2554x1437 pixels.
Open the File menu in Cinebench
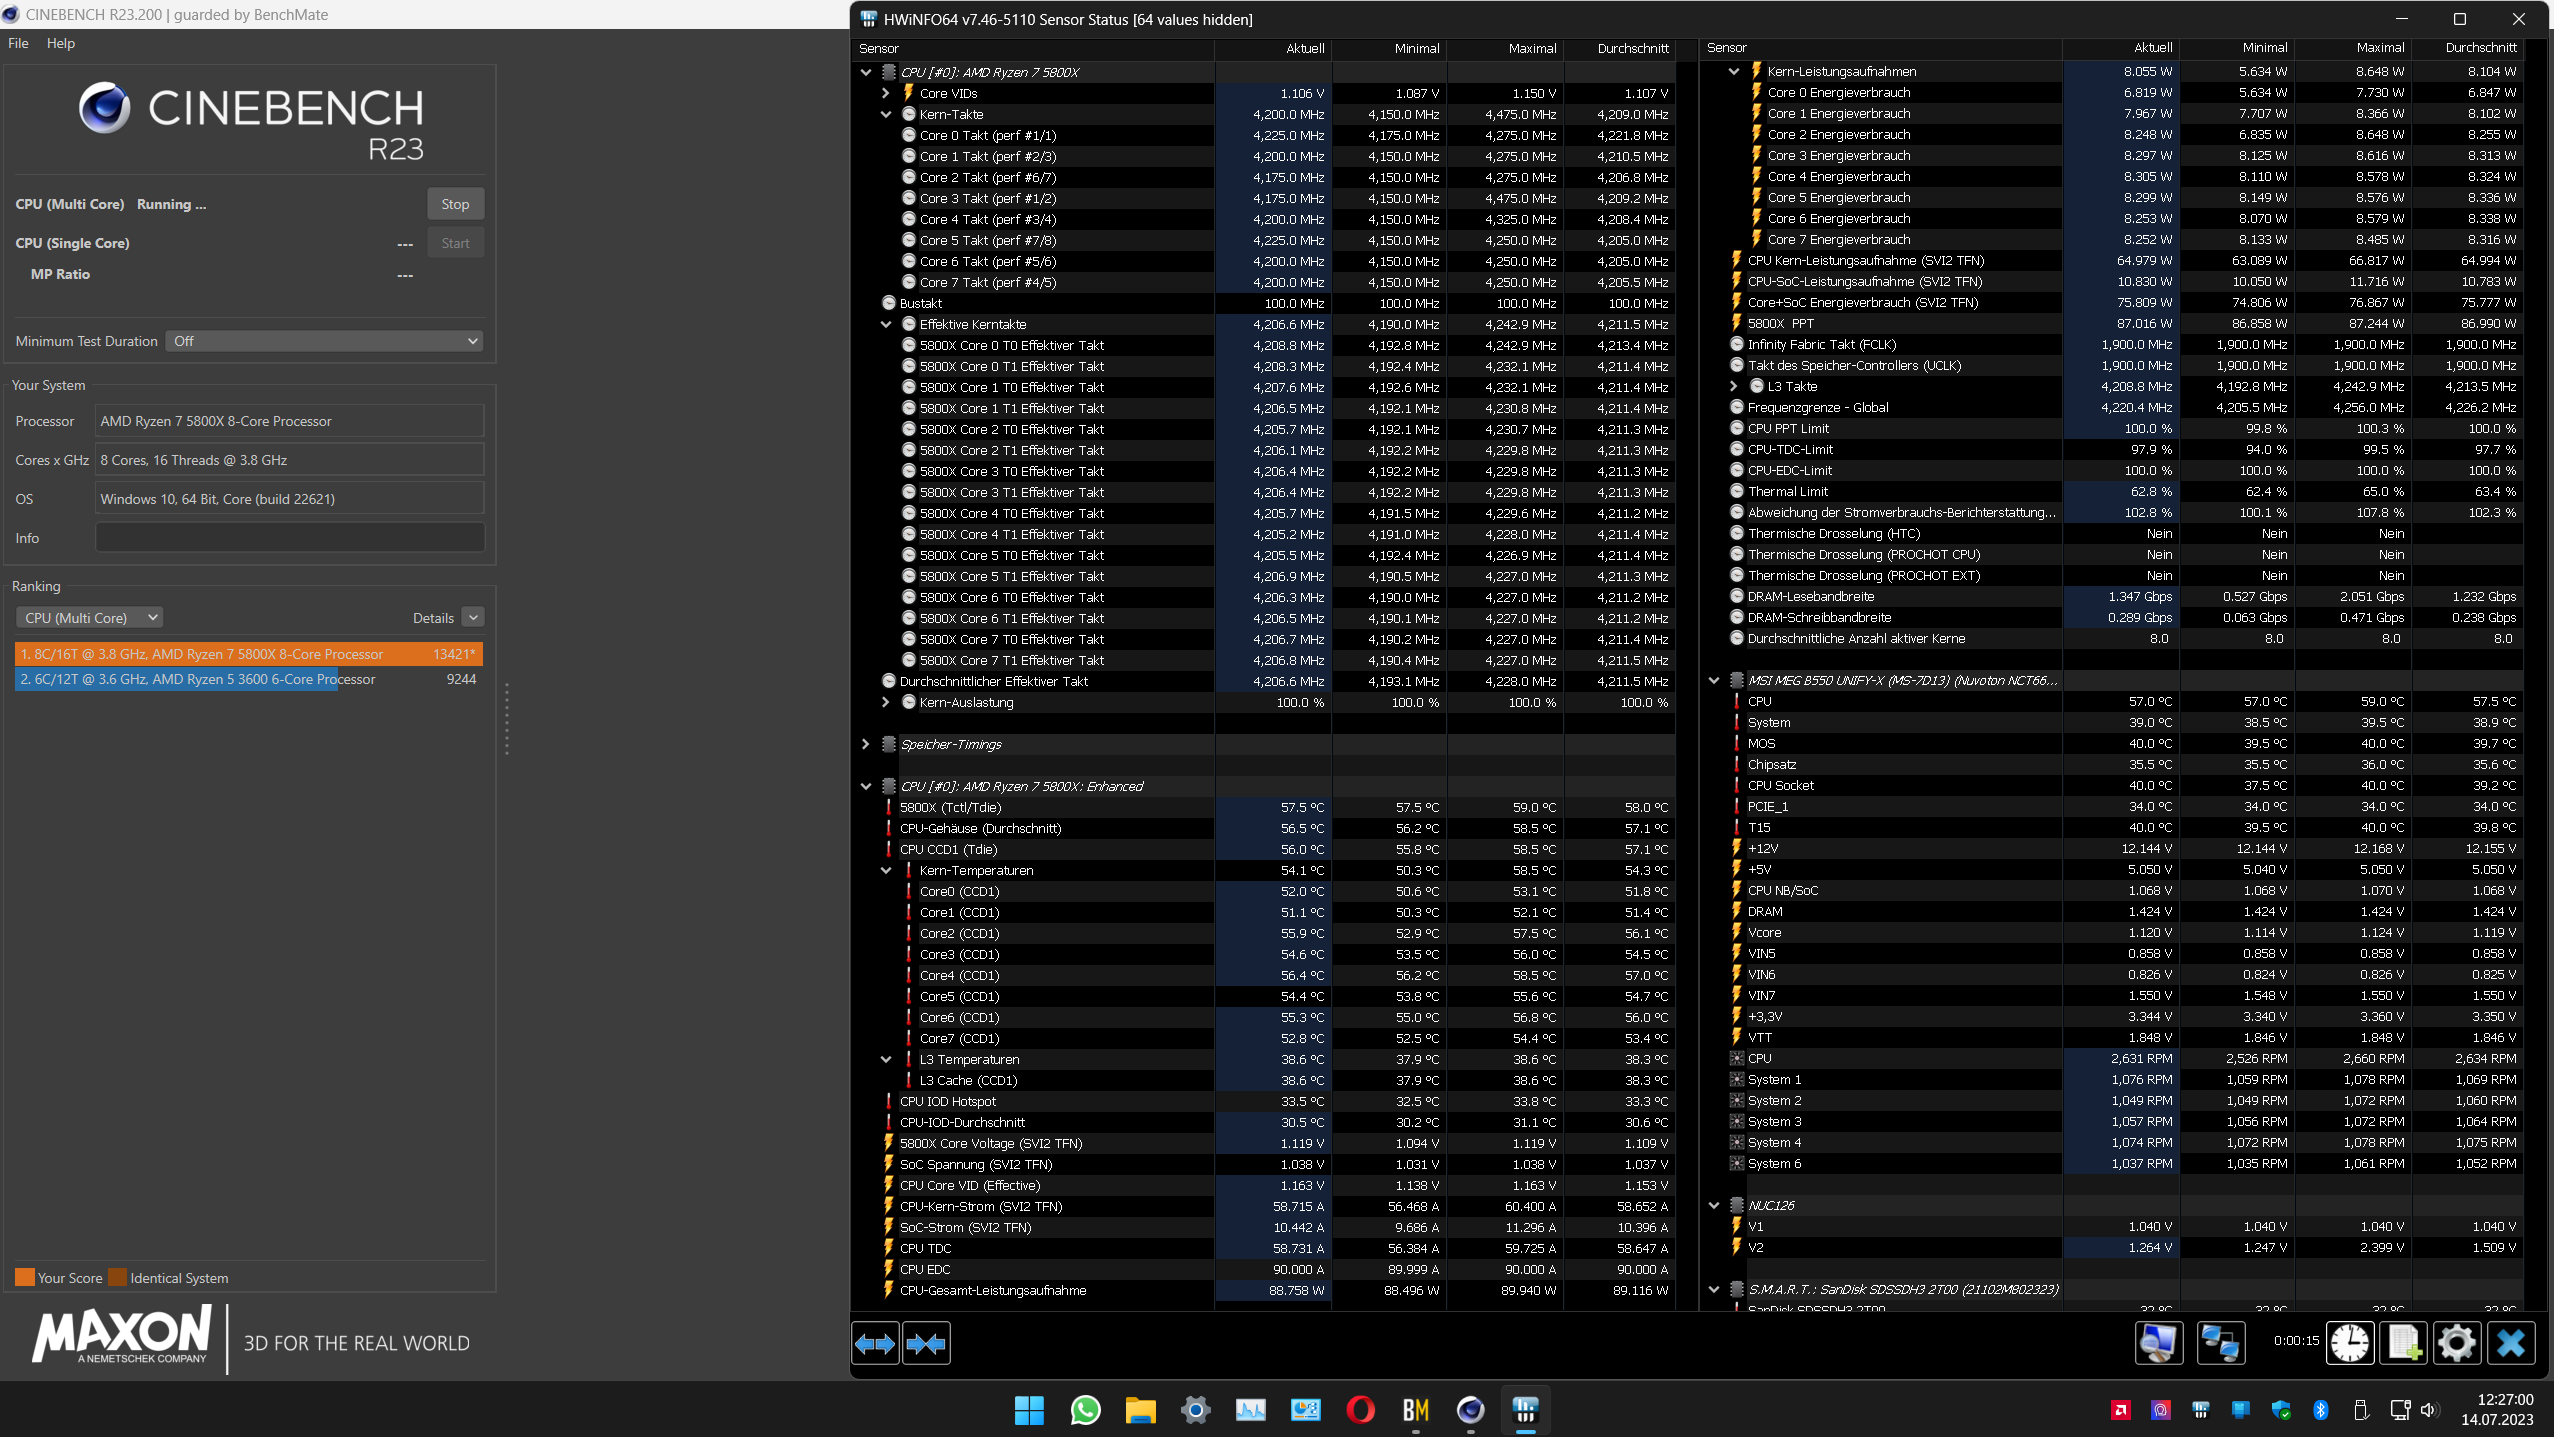pyautogui.click(x=18, y=43)
